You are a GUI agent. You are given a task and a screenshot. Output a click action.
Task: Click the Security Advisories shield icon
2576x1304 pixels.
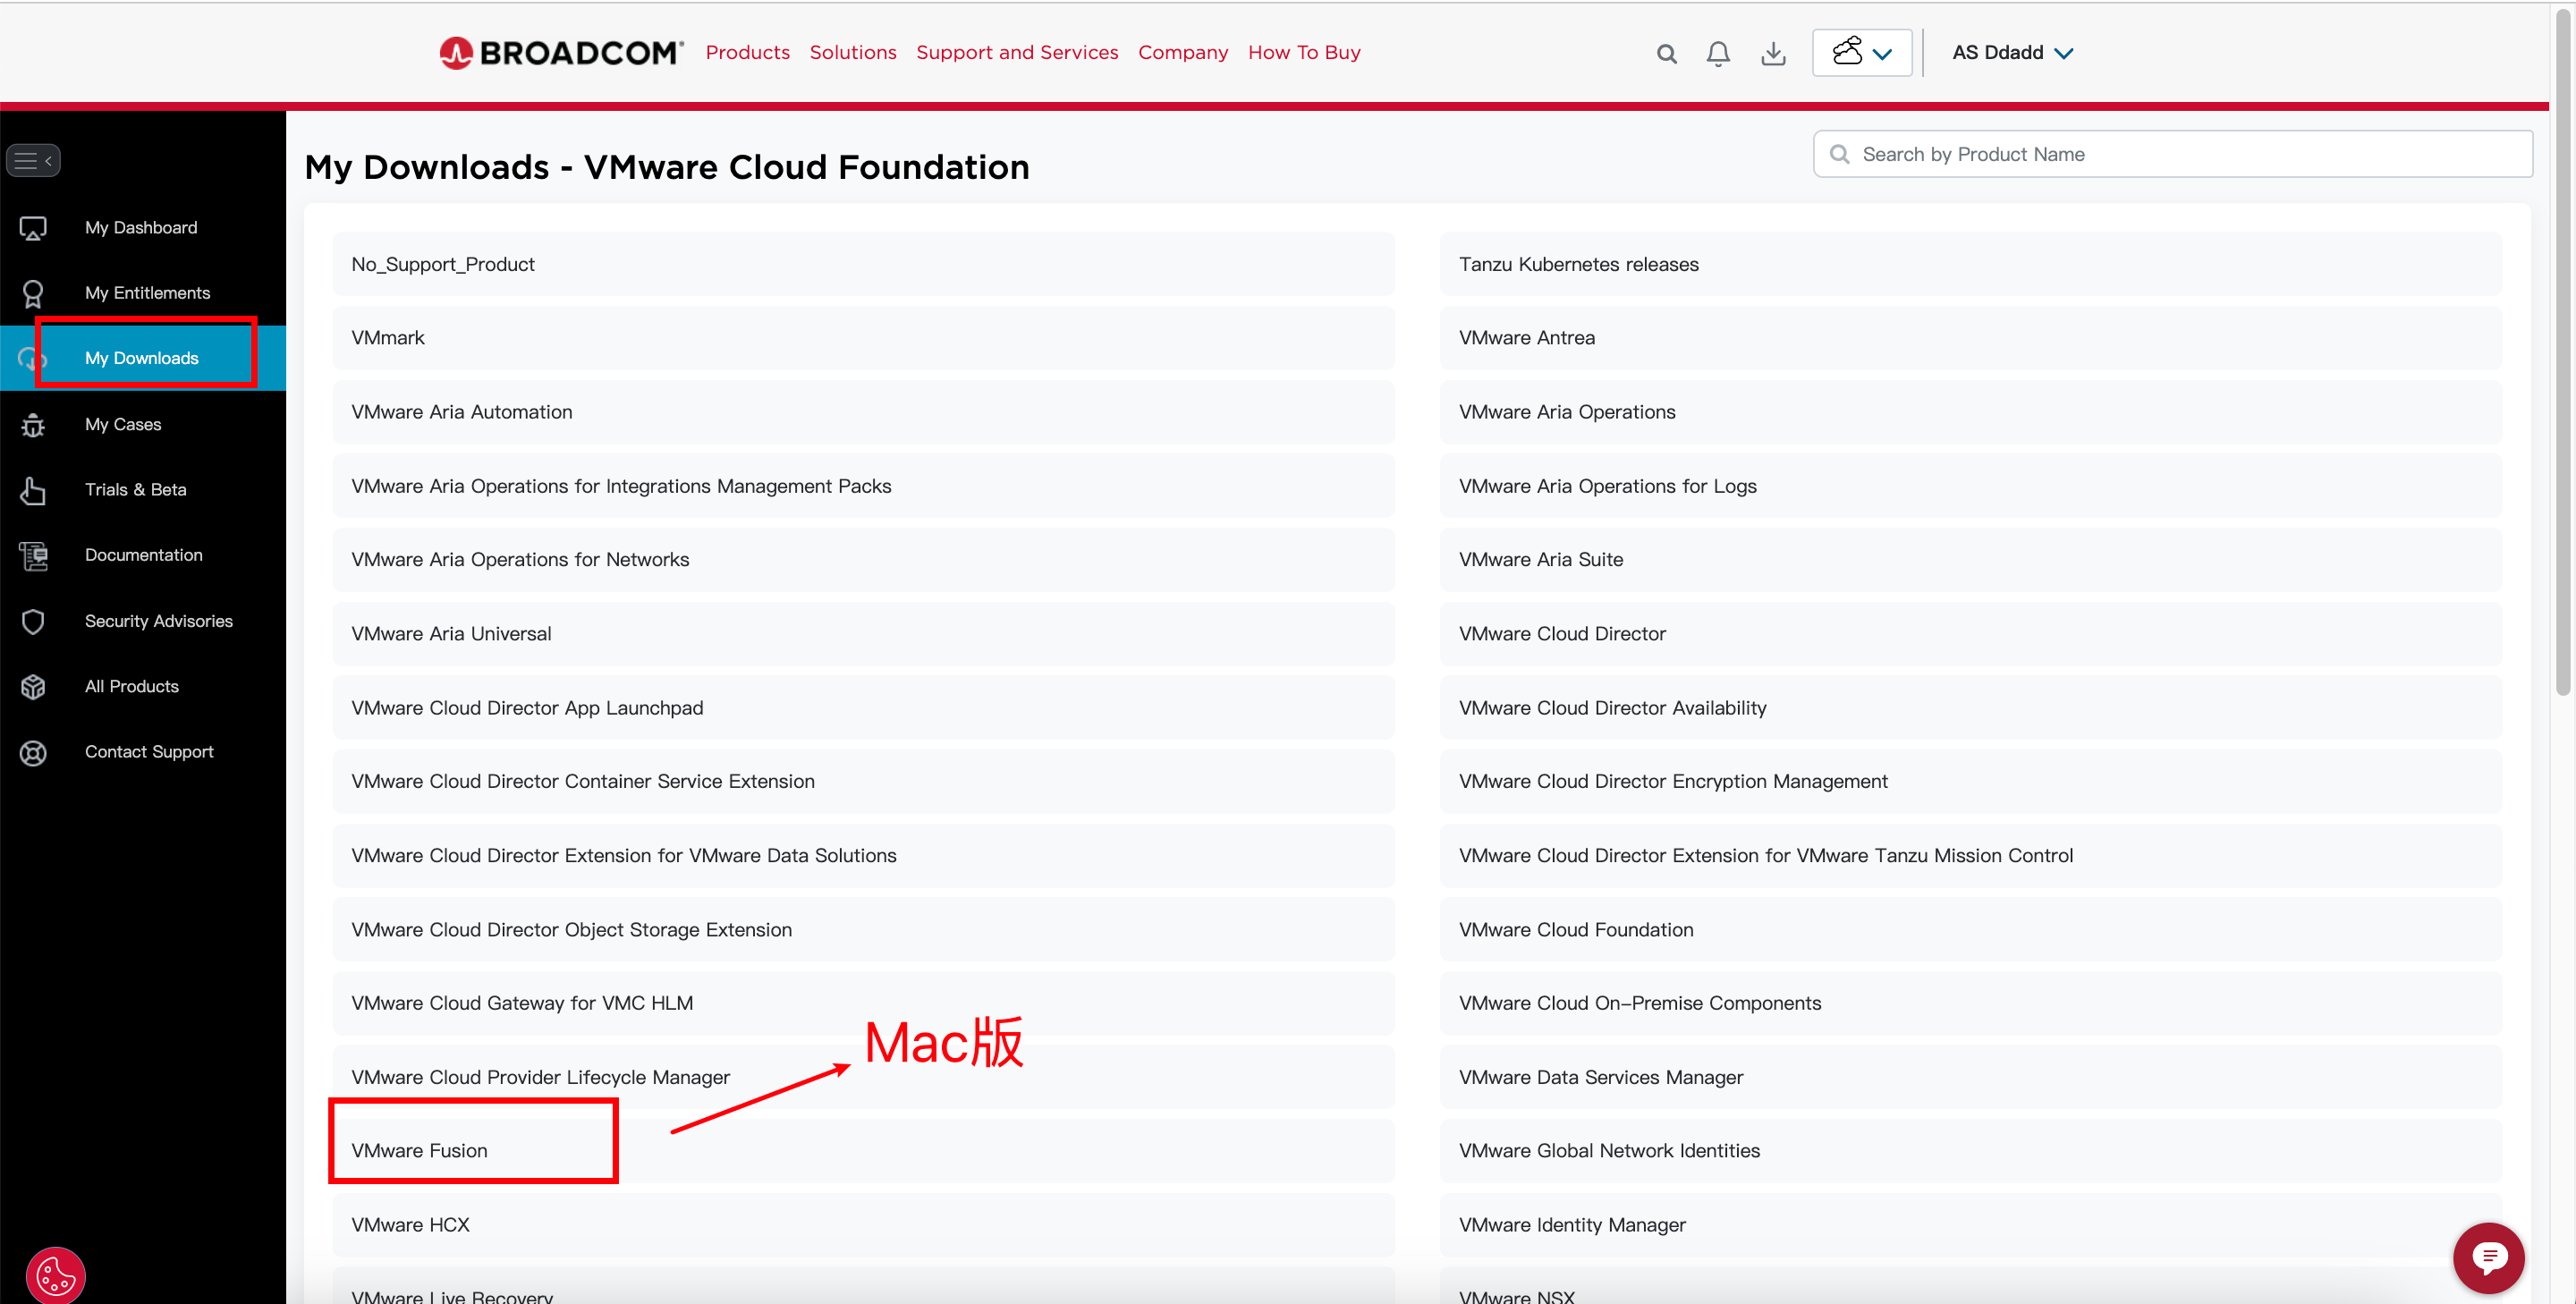33,621
